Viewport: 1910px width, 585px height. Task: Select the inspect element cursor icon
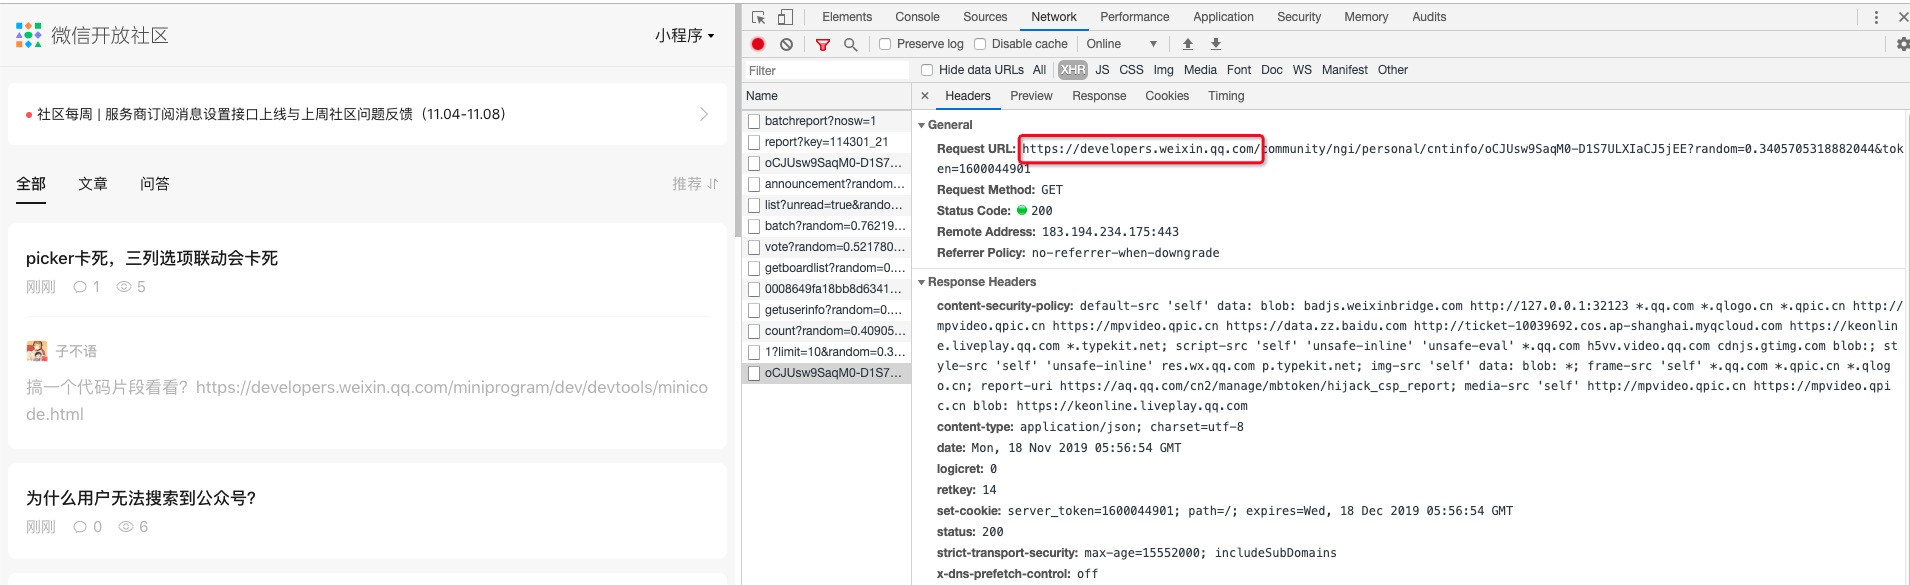759,17
